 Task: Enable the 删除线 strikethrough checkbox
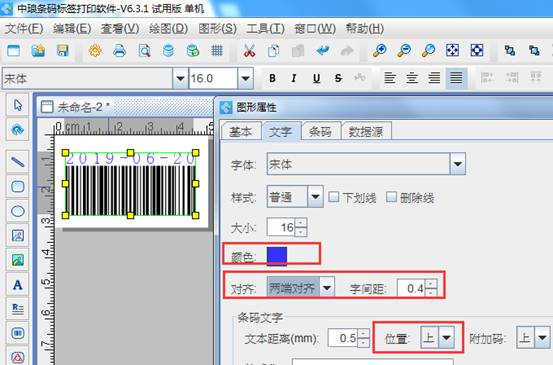click(391, 197)
